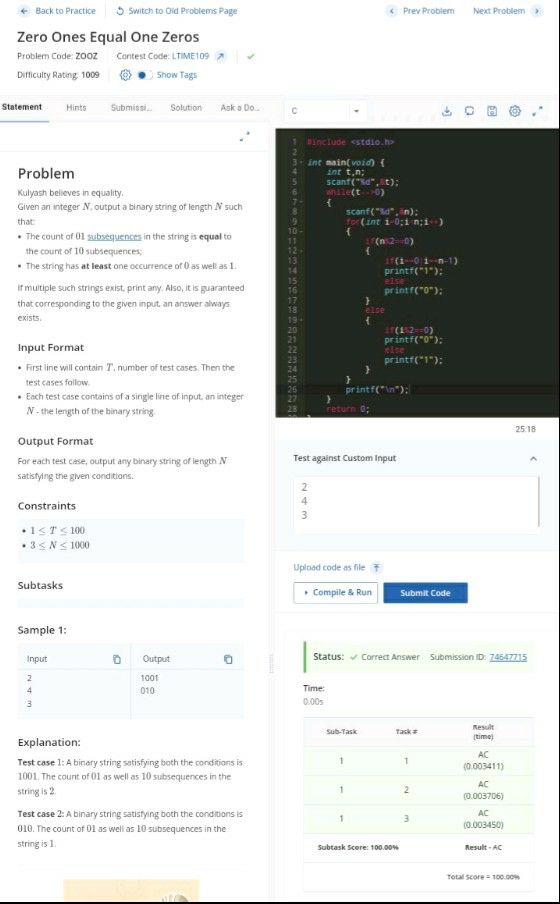Expand the problem statement panel
The image size is (560, 904).
tap(246, 137)
